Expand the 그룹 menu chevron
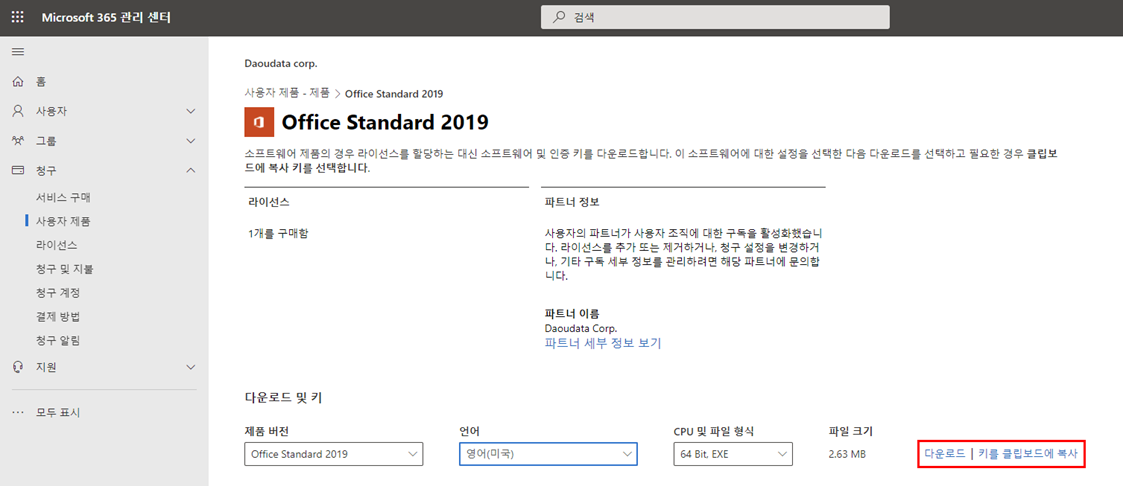 [x=191, y=141]
